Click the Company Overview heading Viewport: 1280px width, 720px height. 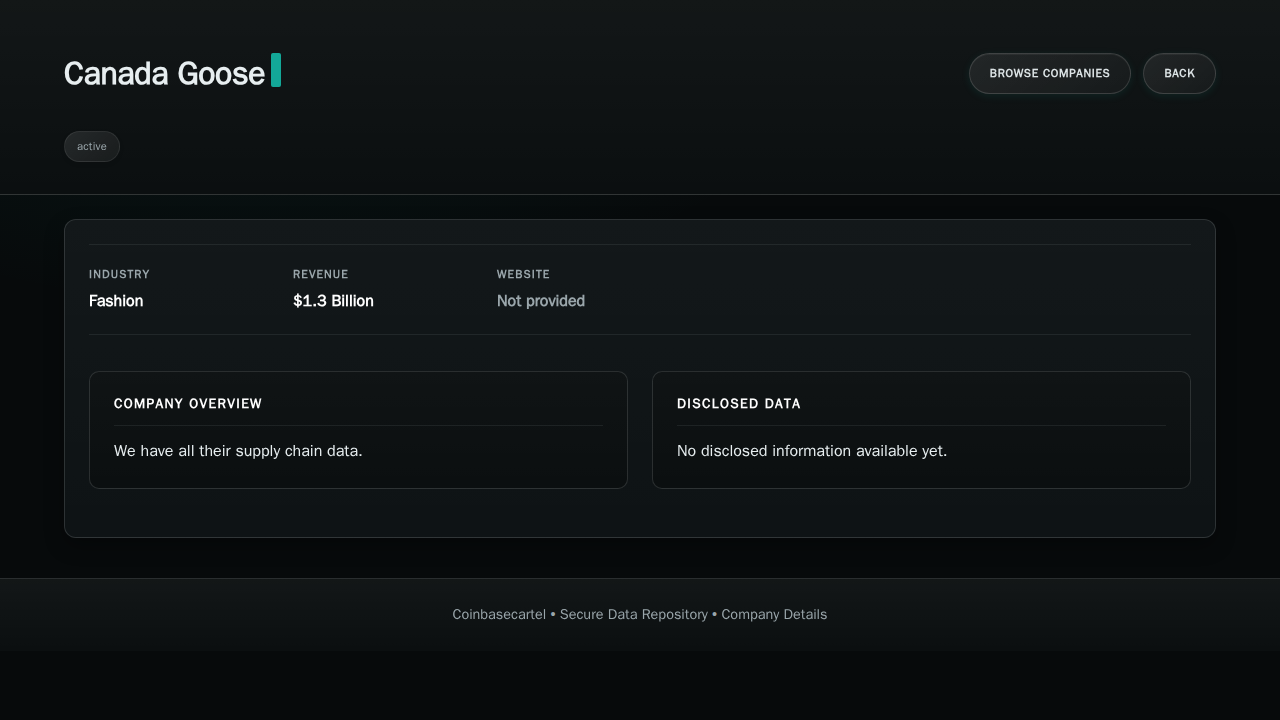188,404
